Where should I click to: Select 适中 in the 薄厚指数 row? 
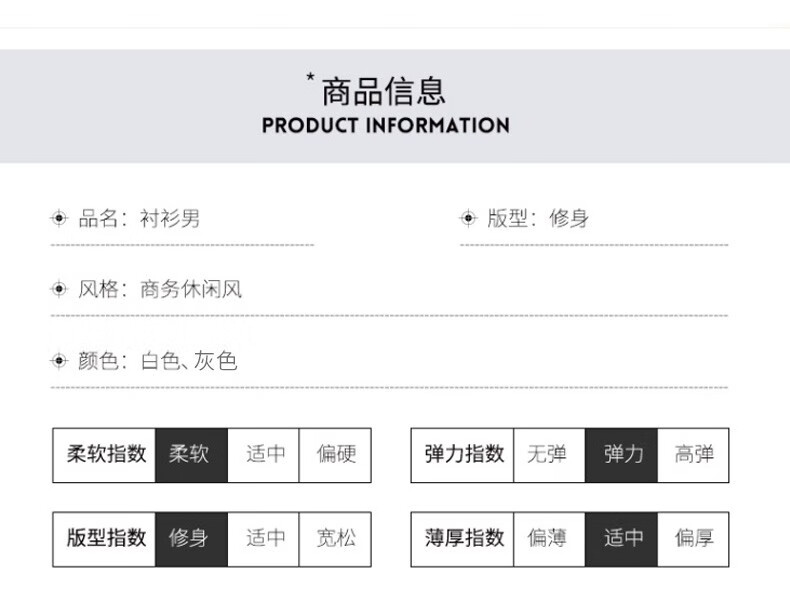coord(621,539)
